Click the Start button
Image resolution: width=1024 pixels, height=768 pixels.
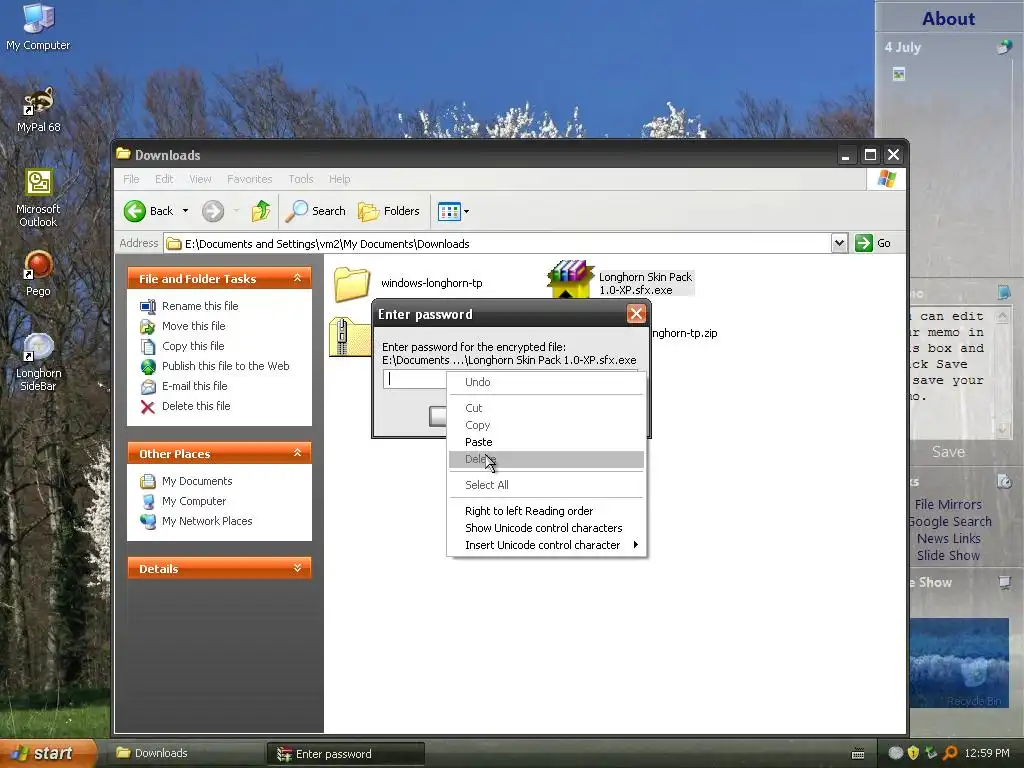coord(48,754)
